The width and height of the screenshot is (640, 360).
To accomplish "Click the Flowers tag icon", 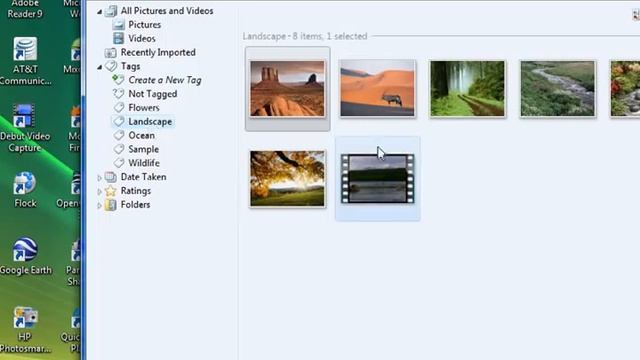I will pyautogui.click(x=119, y=108).
